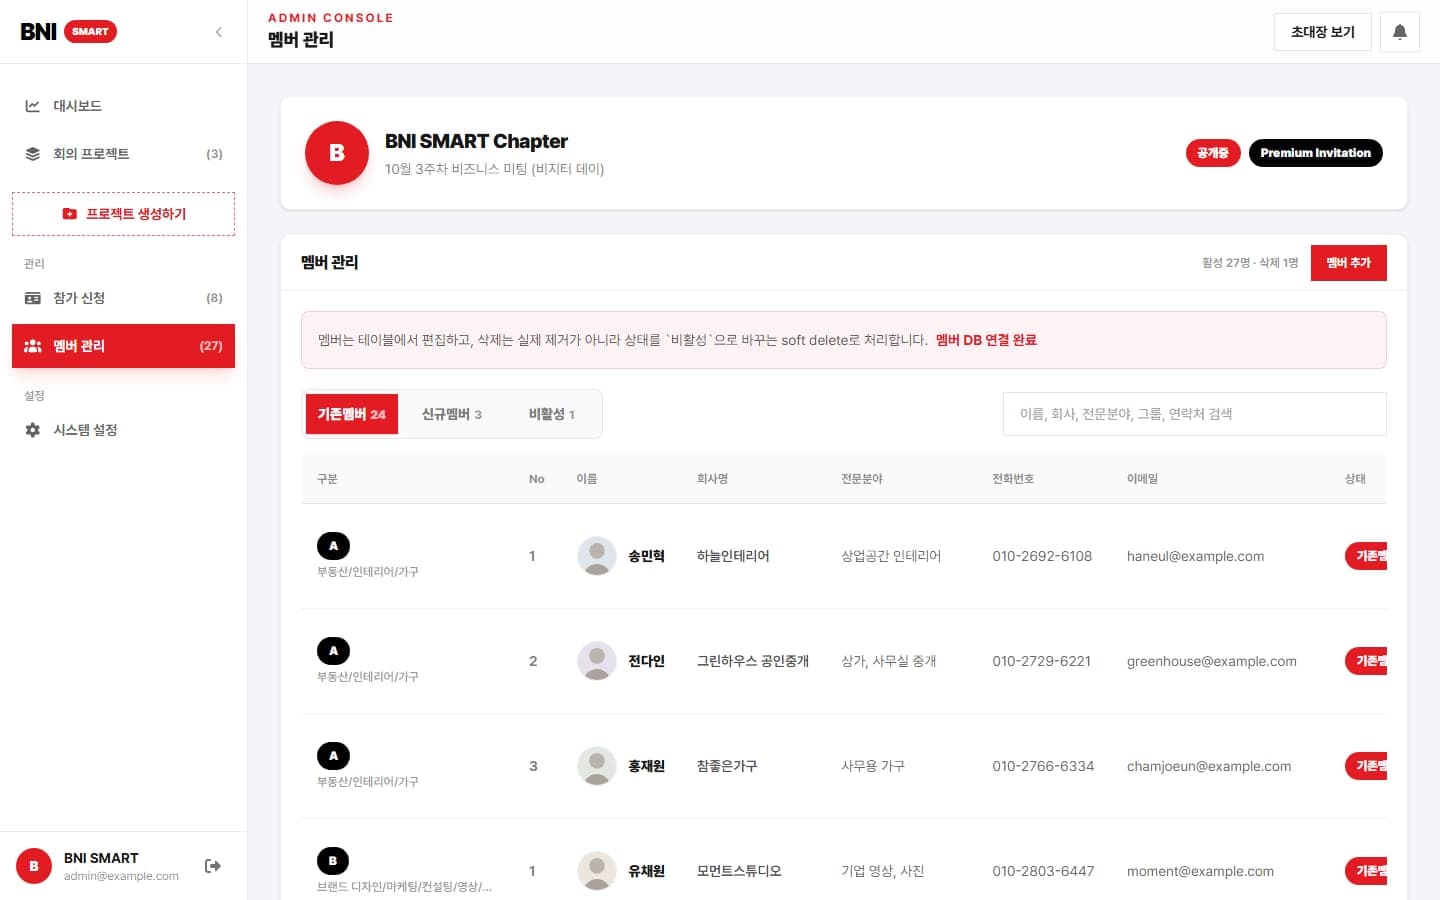Click email moment@example.com
Viewport: 1440px width, 900px height.
(1200, 871)
